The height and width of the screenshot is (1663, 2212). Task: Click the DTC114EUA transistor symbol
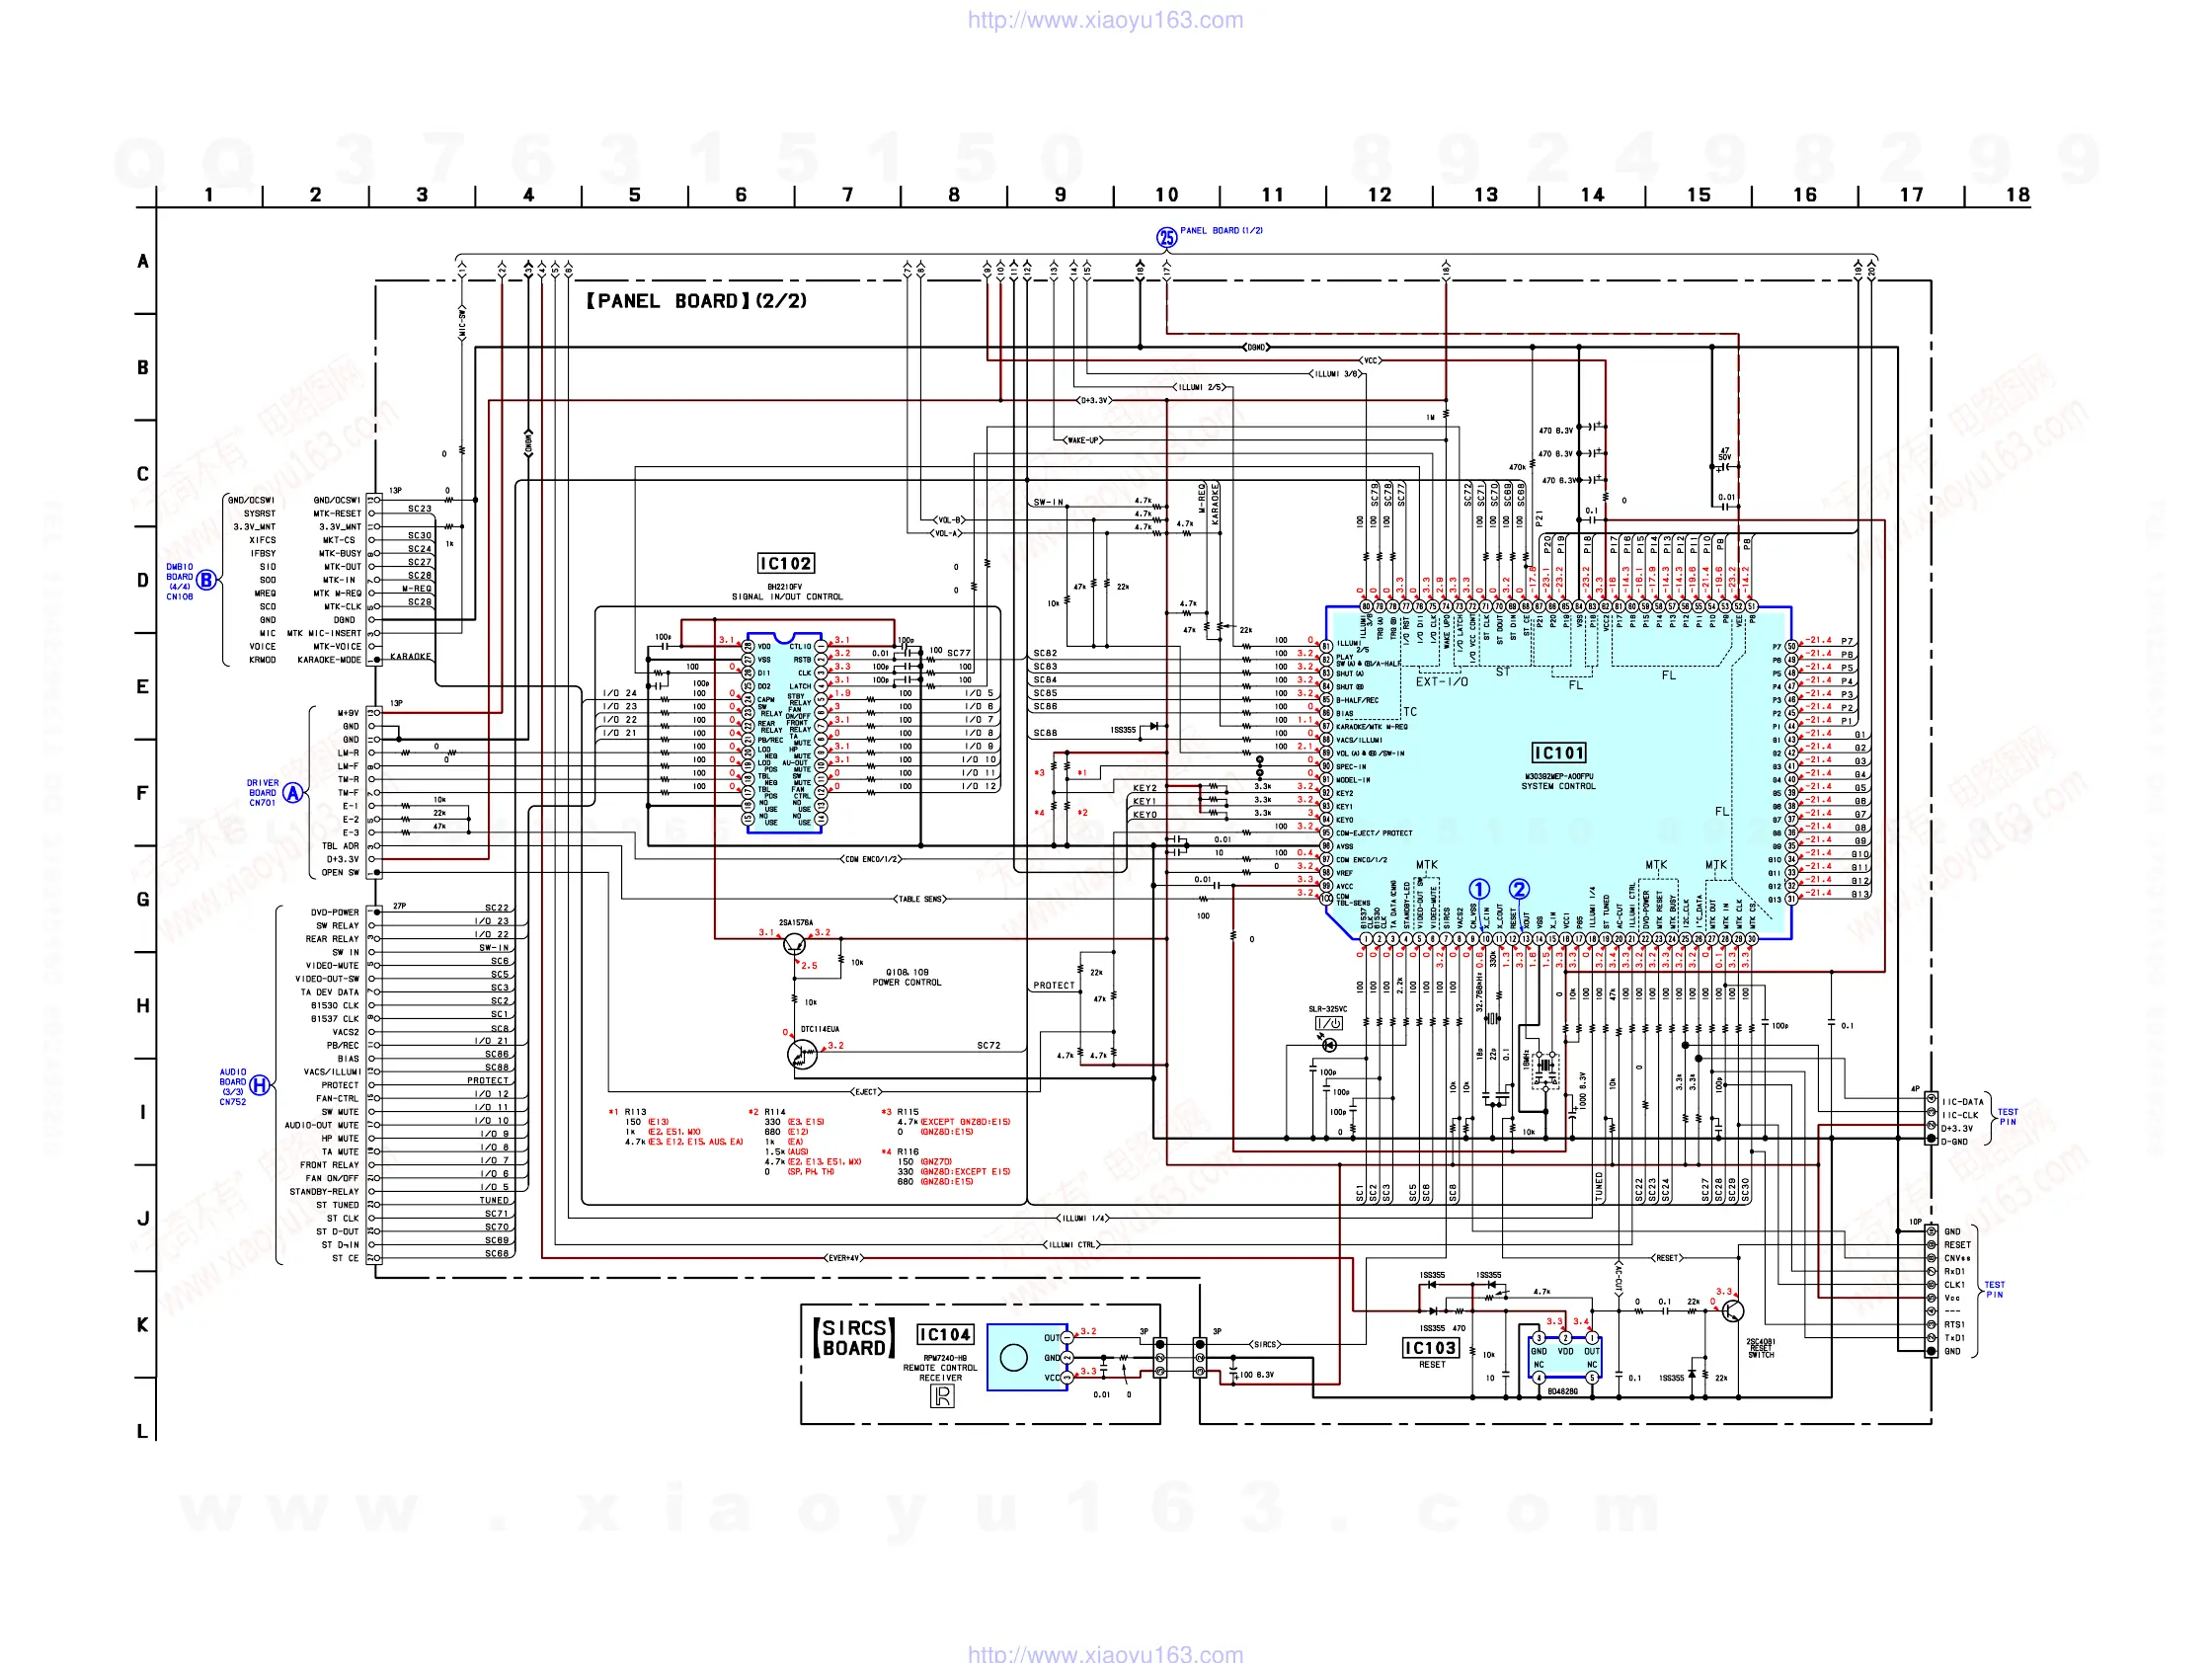pos(802,1053)
